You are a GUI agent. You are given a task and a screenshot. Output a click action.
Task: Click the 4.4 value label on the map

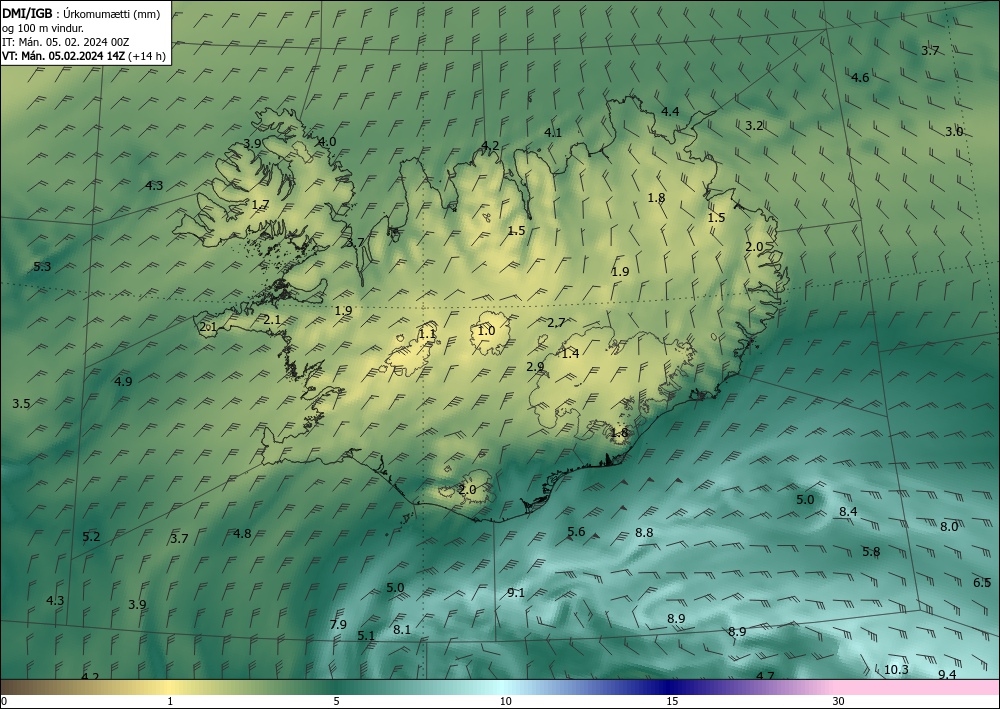670,112
